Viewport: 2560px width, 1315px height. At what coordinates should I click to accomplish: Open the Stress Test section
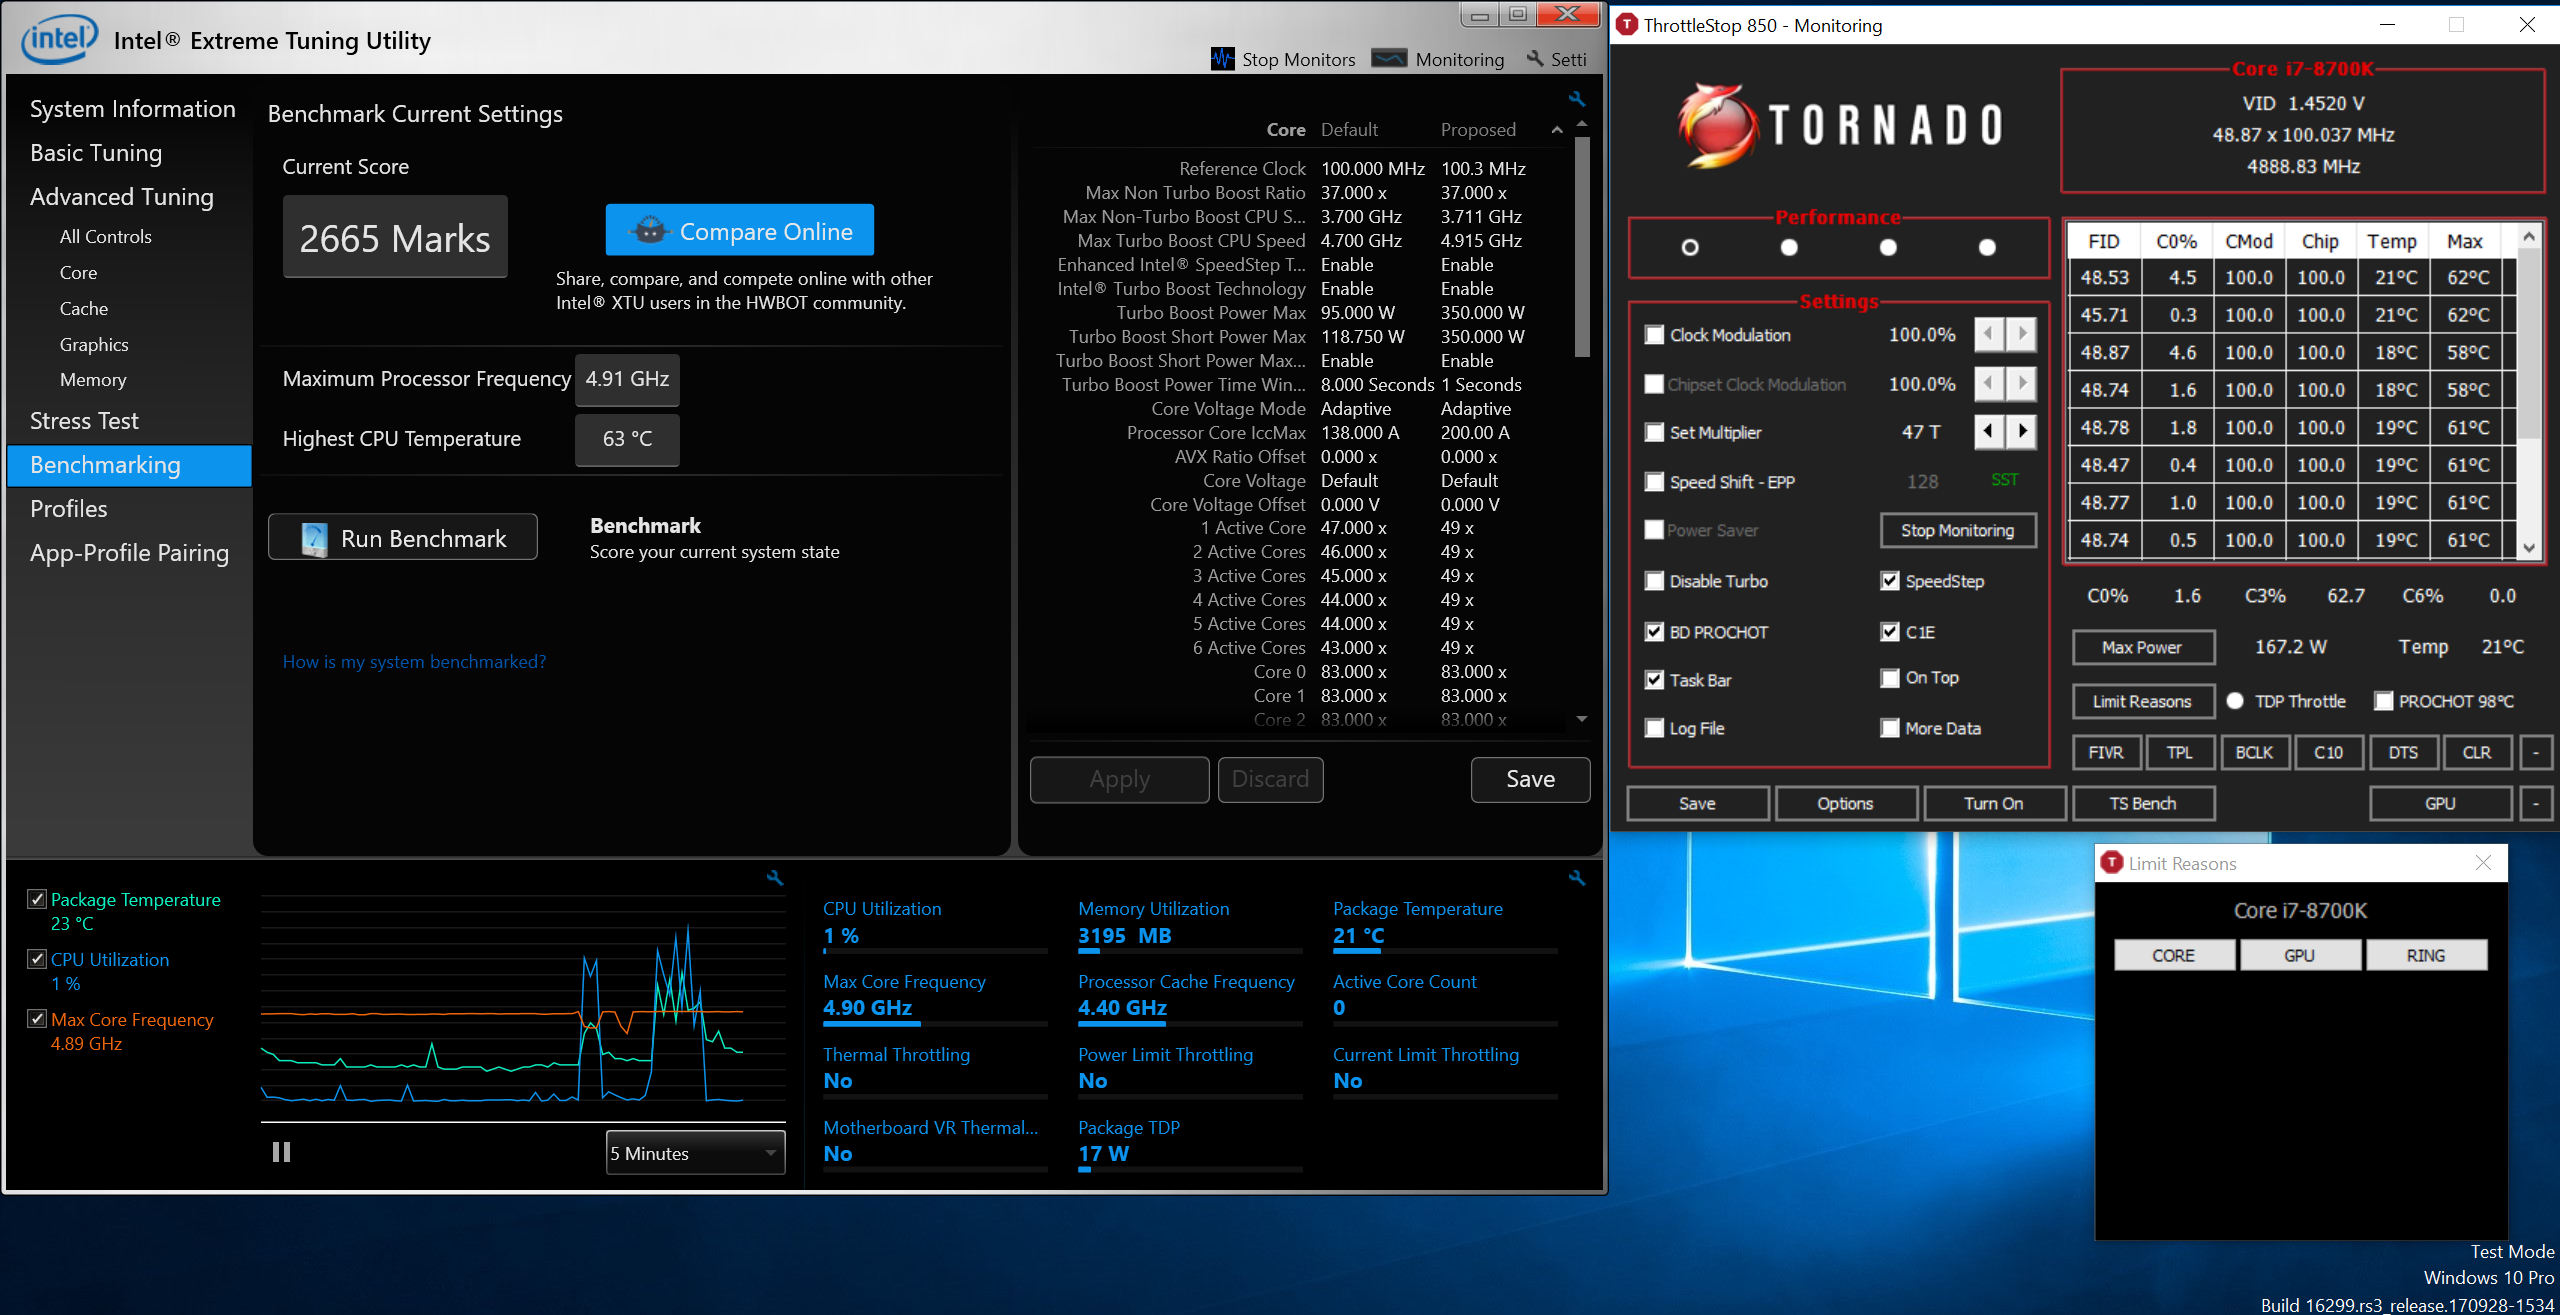click(x=84, y=421)
